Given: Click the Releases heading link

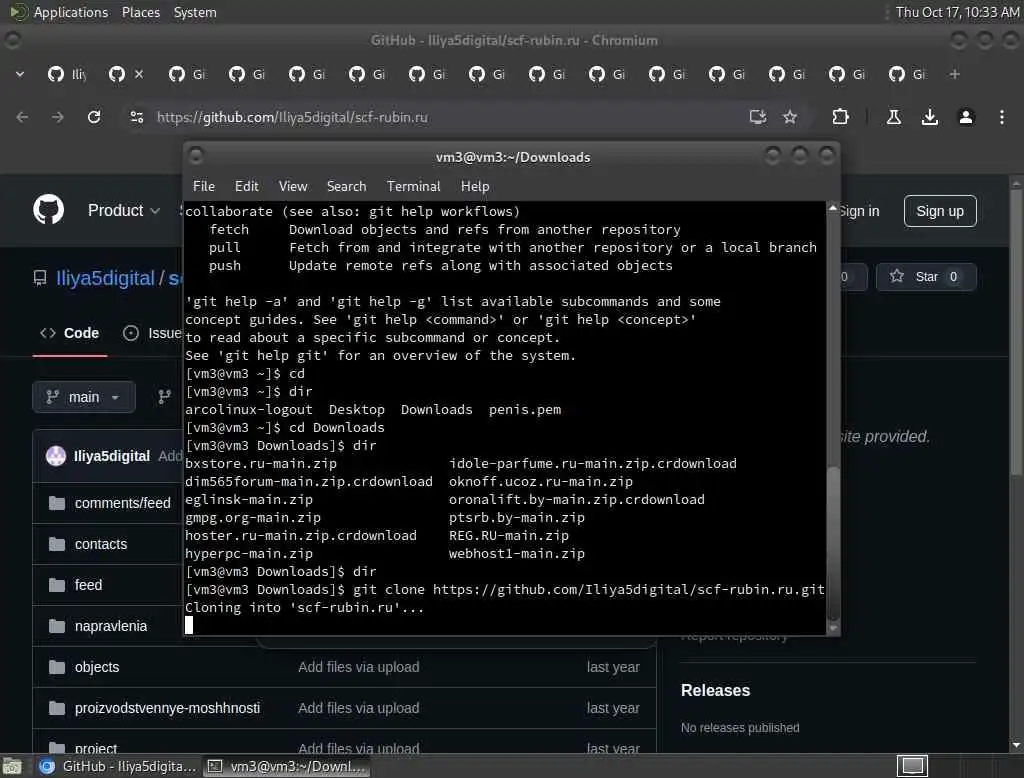Looking at the screenshot, I should [x=715, y=690].
